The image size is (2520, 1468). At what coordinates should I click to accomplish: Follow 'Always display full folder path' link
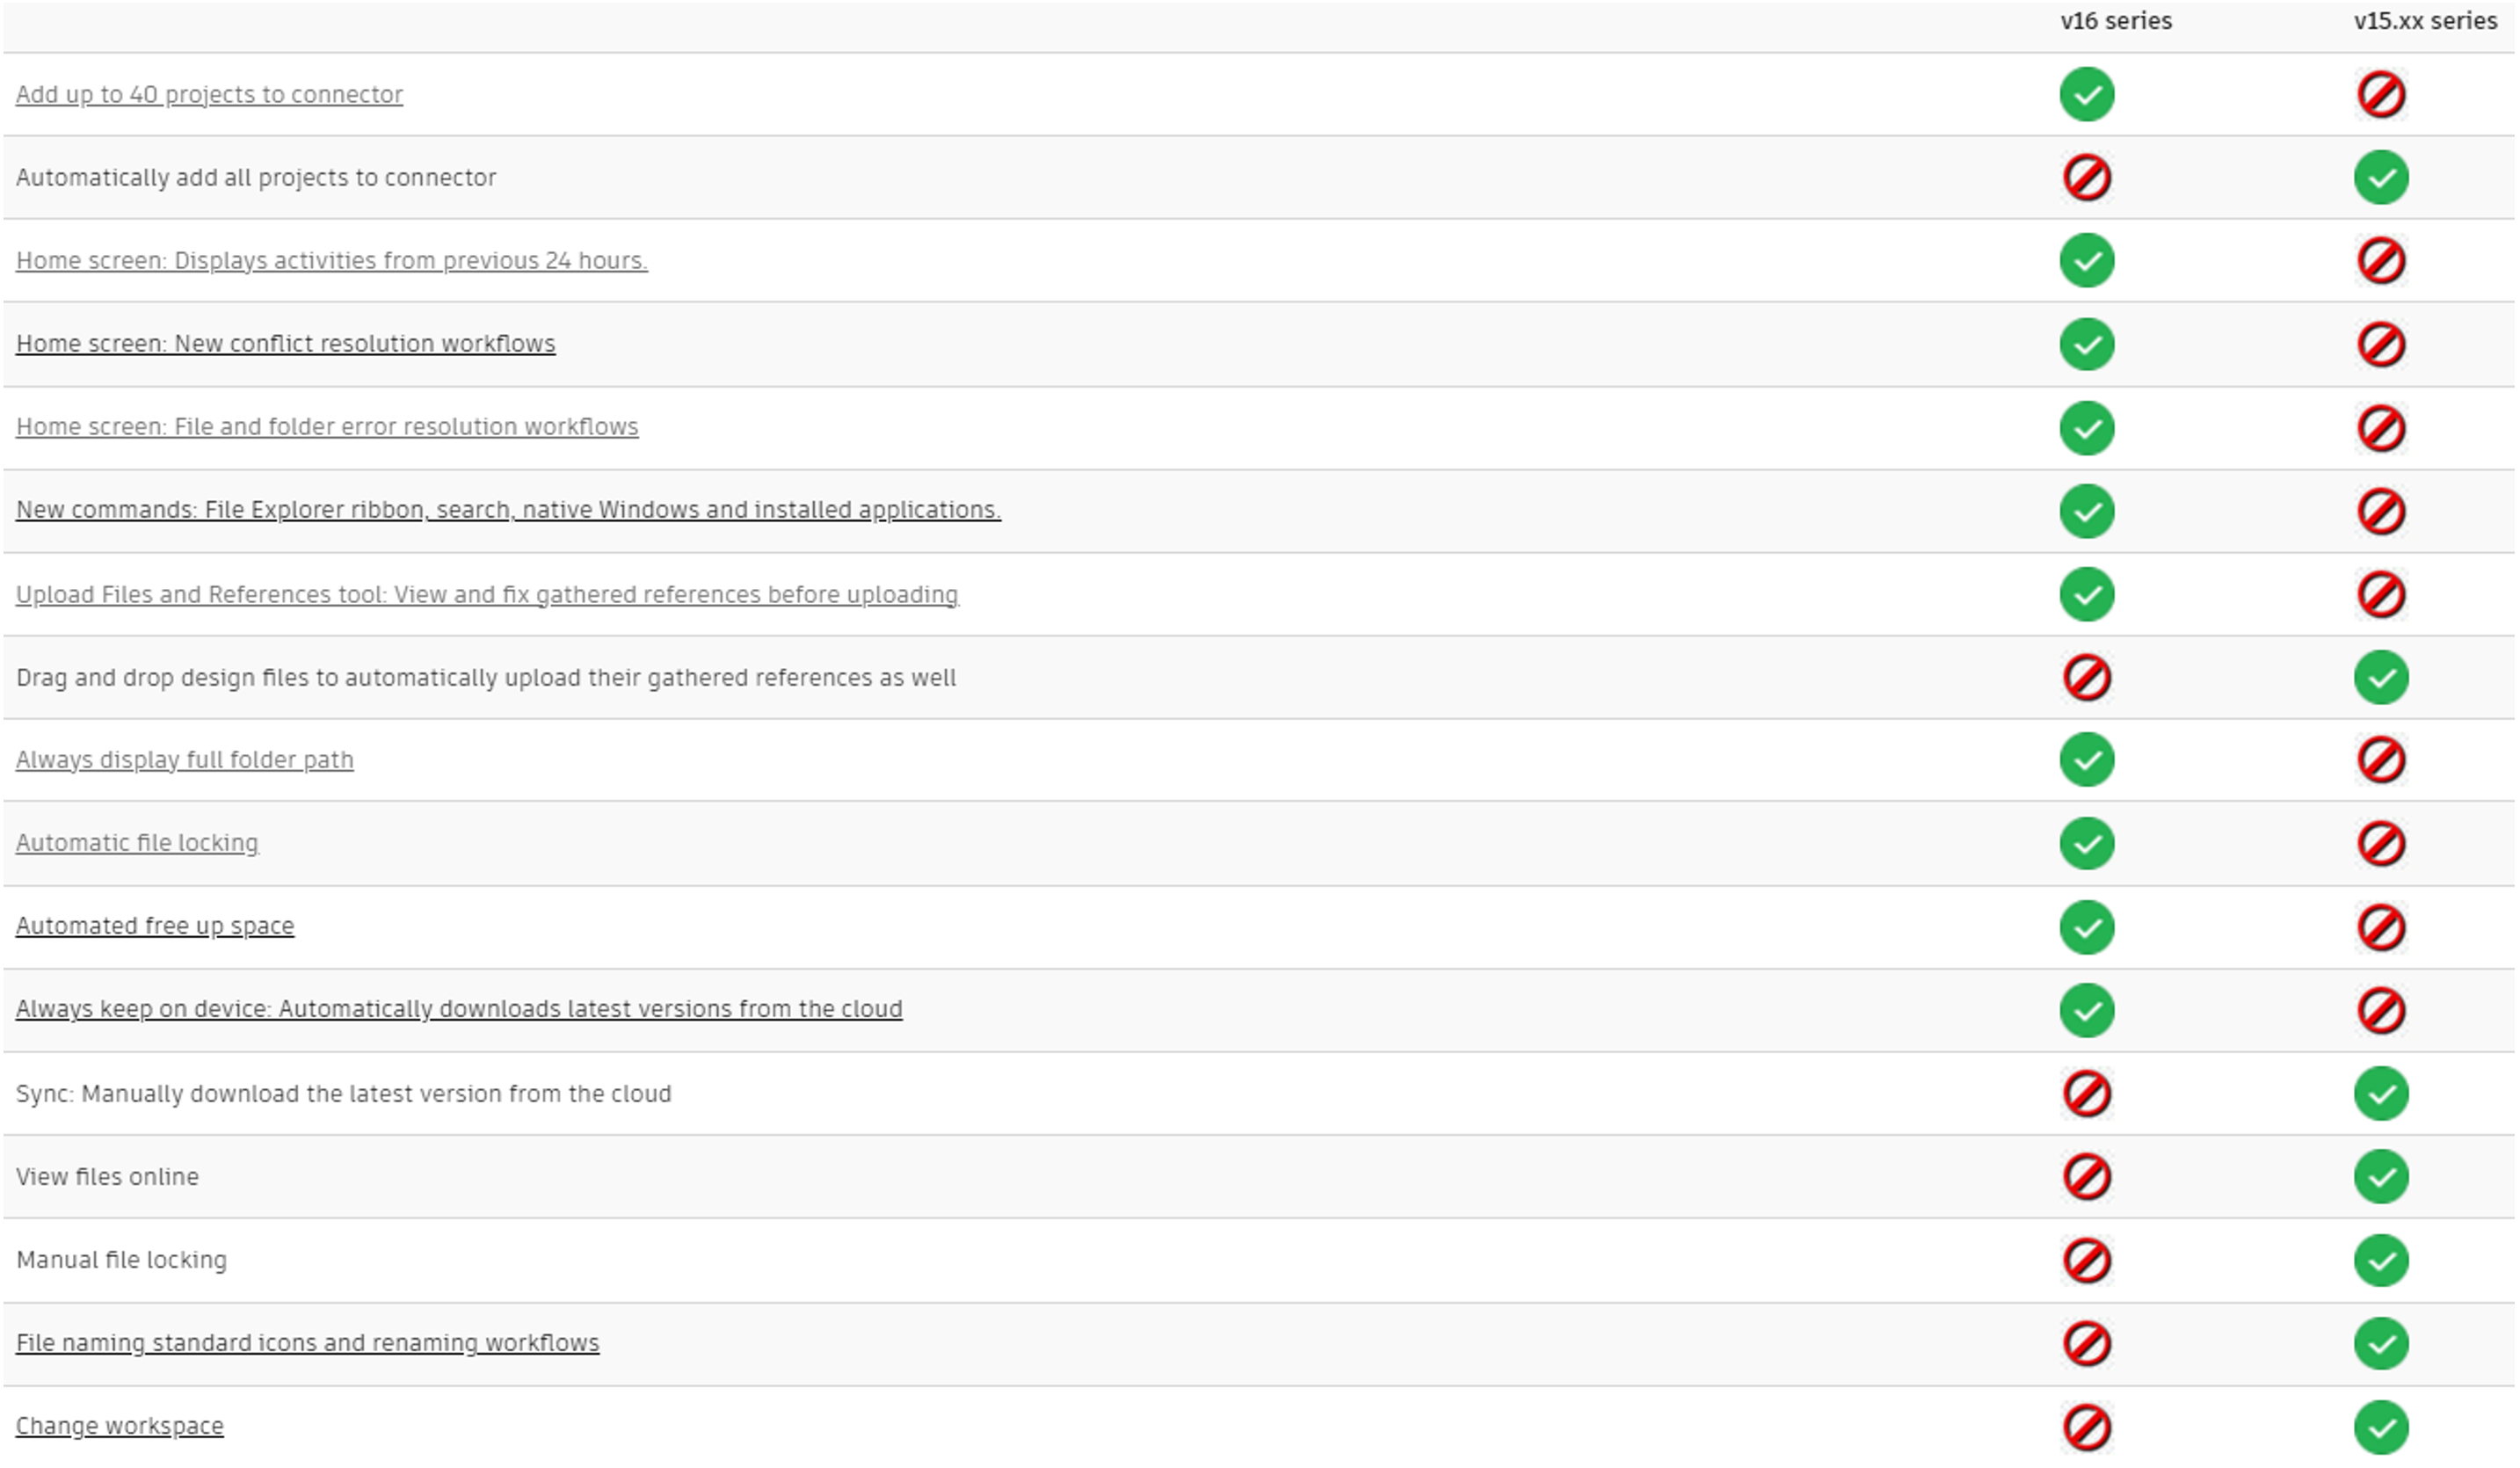185,759
